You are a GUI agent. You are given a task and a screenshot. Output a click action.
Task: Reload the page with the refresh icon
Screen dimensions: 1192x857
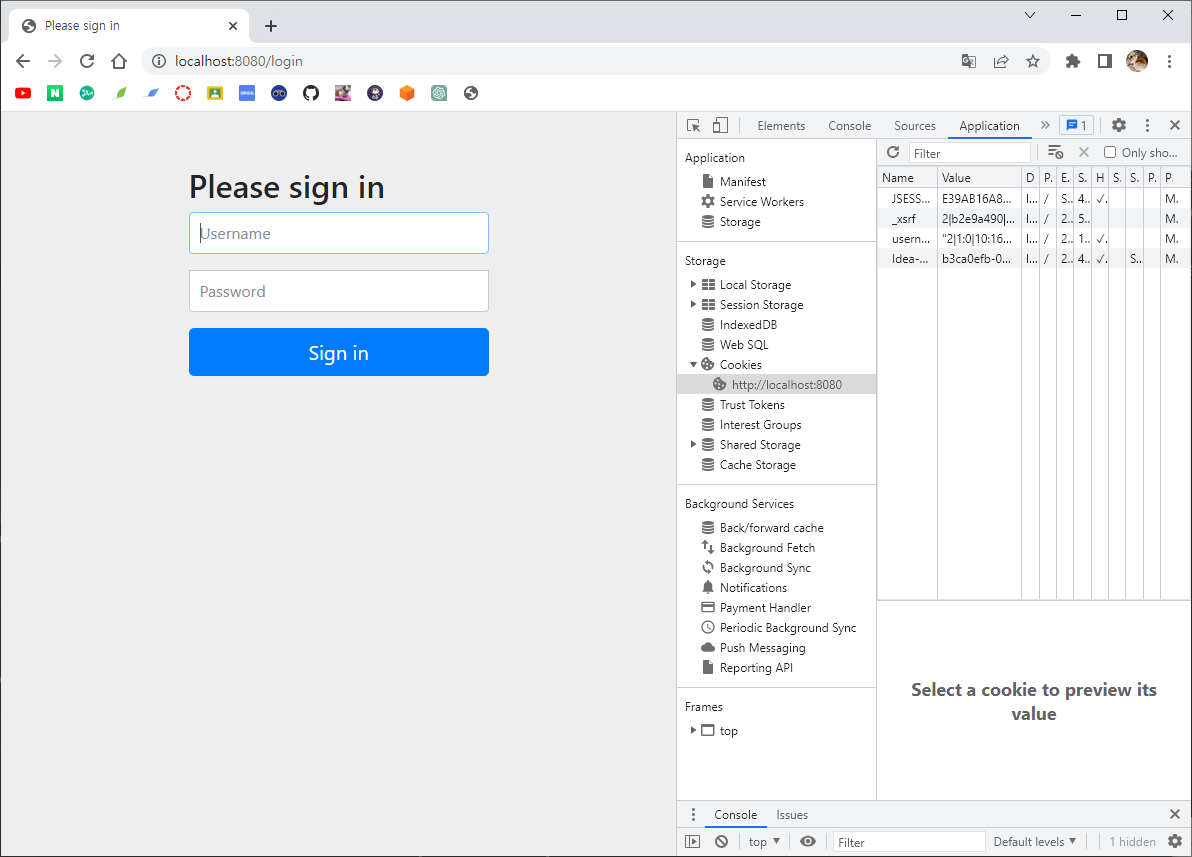coord(87,61)
